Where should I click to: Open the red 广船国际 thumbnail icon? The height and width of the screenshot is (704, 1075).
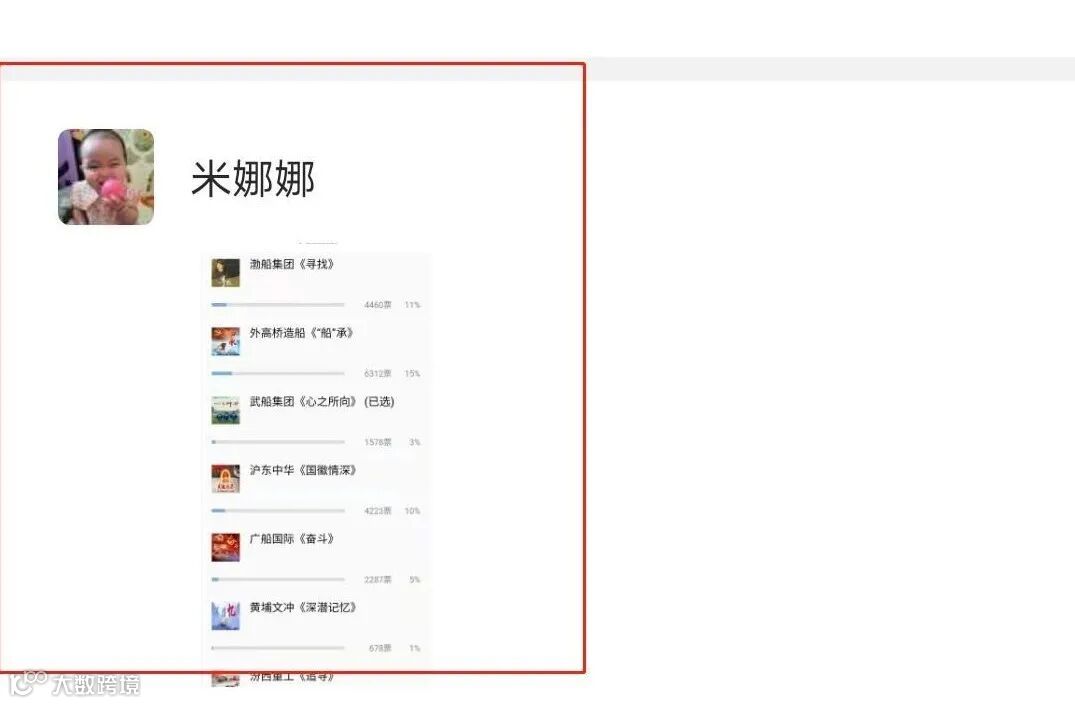coord(226,547)
